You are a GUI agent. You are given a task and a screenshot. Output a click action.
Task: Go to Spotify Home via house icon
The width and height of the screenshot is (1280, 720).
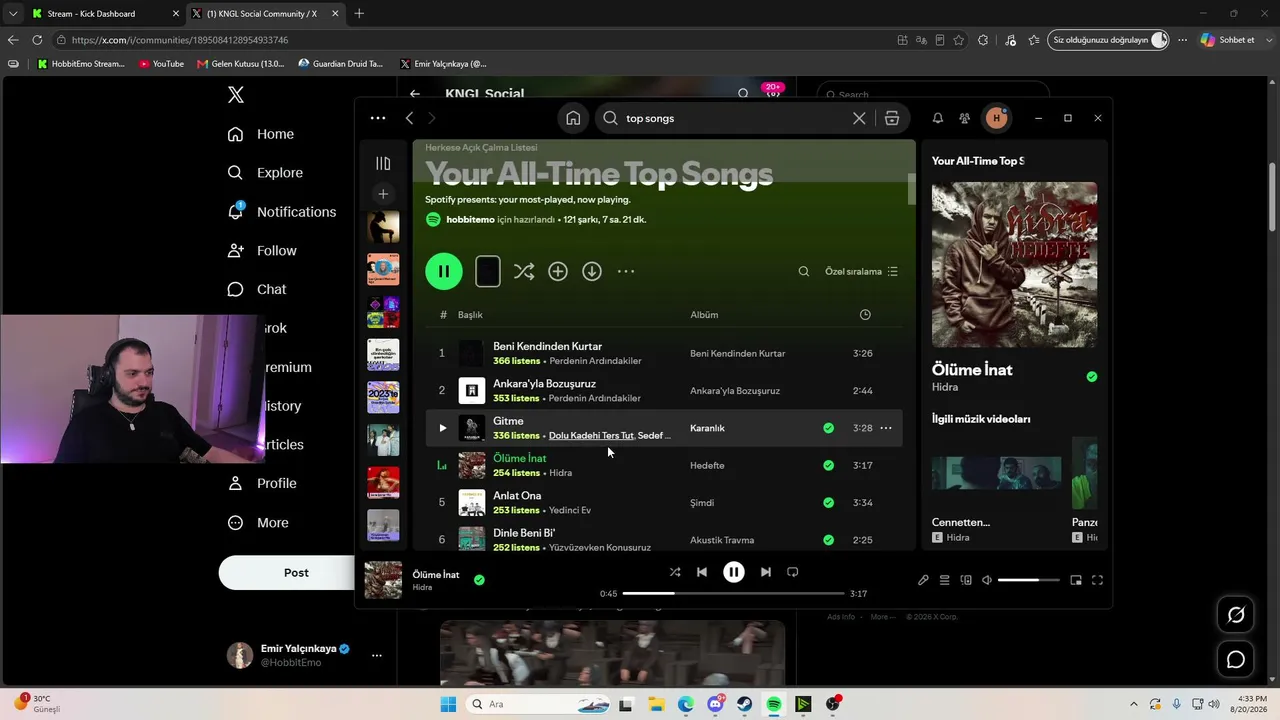point(573,118)
